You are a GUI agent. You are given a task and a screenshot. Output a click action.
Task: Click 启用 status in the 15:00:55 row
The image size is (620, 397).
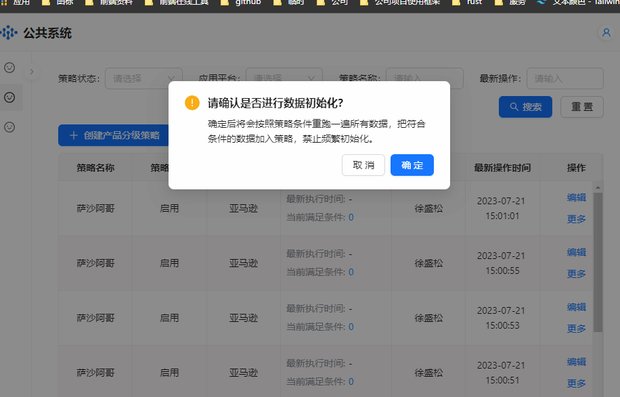(x=169, y=263)
